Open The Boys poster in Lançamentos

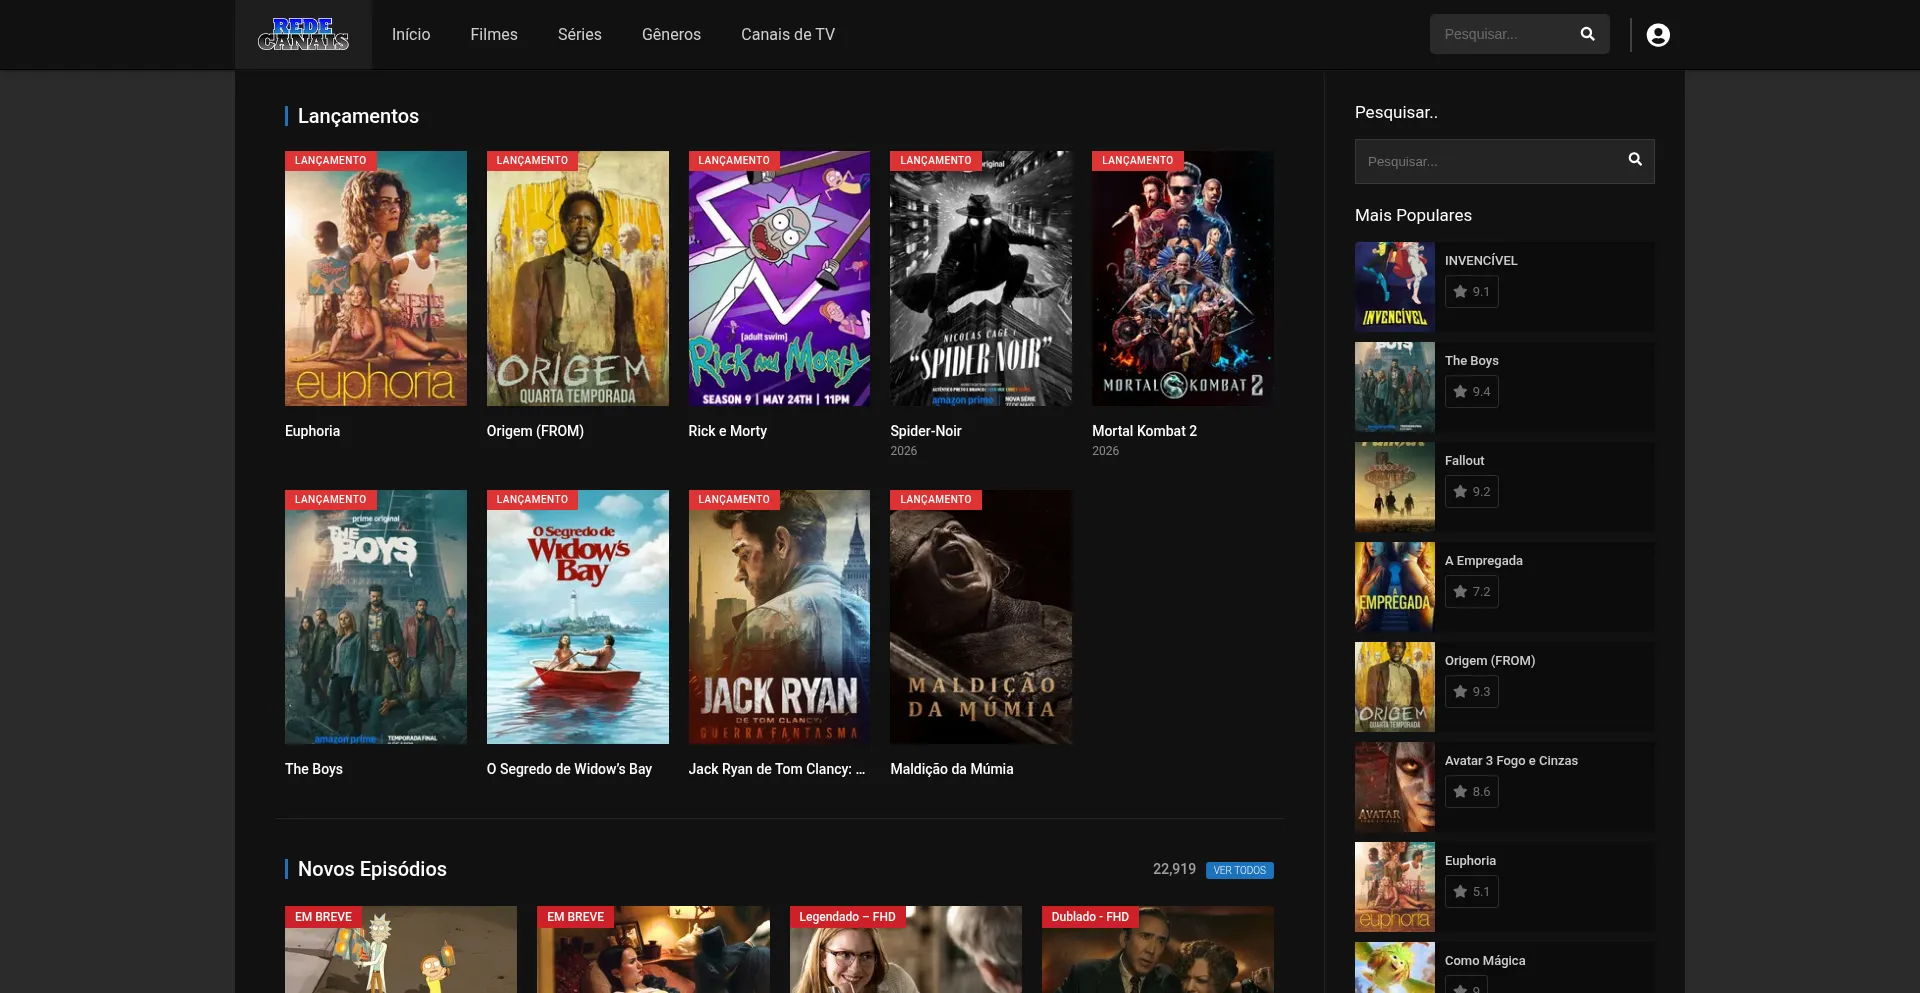point(376,617)
